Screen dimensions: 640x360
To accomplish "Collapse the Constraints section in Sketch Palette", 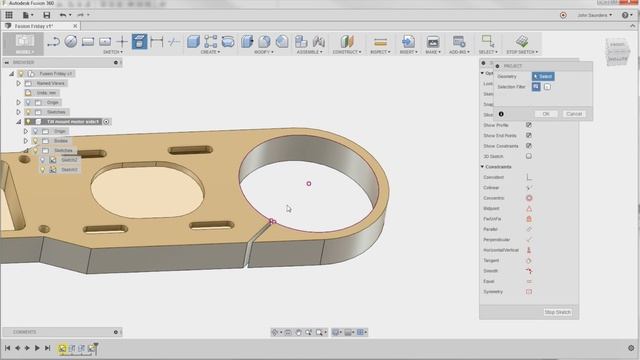I will point(482,167).
